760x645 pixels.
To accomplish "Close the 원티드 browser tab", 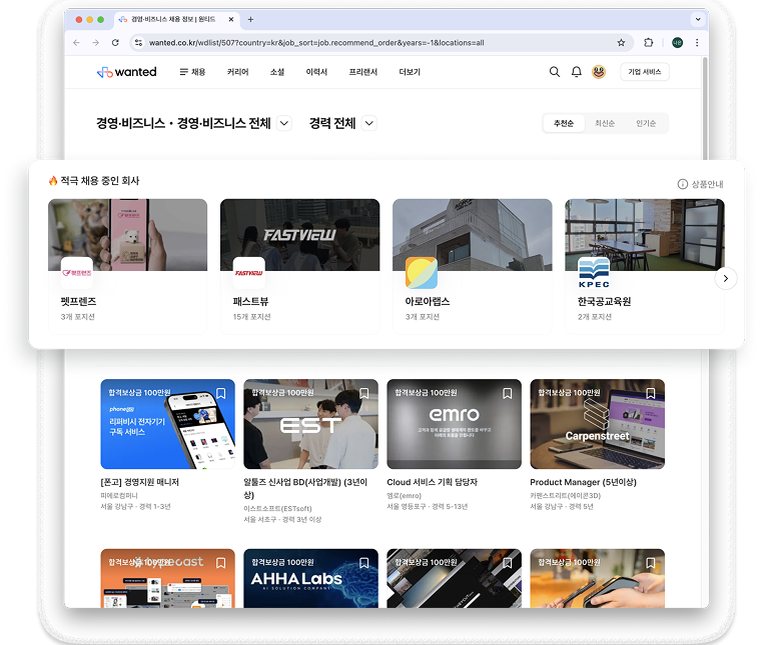I will point(231,19).
